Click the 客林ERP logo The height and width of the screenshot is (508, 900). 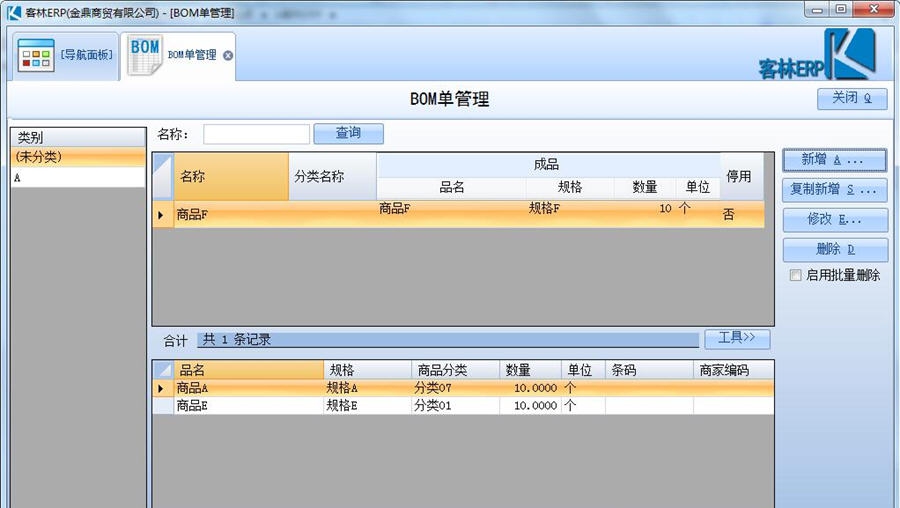click(817, 54)
